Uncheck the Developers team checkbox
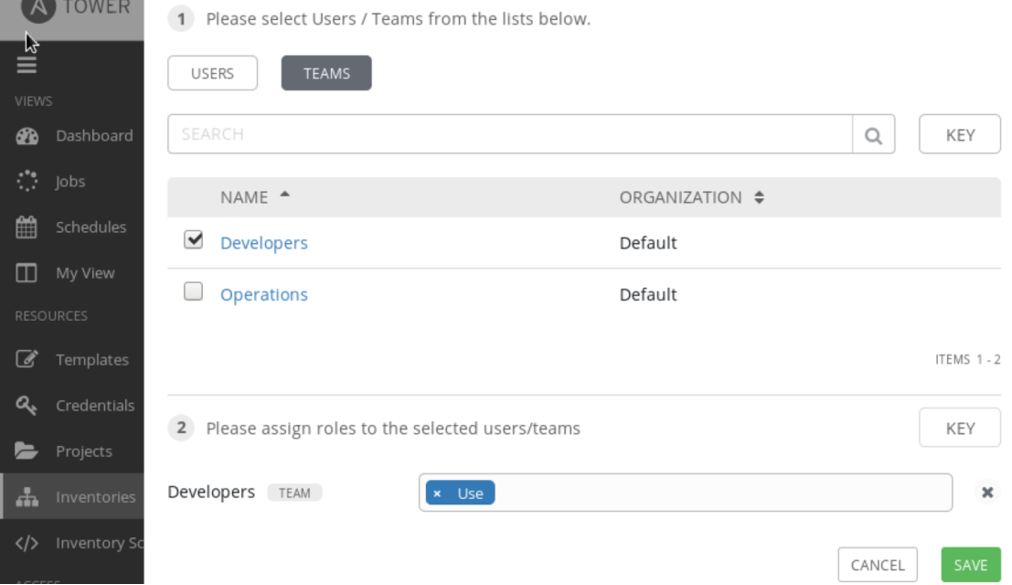Screen dimensions: 1012x585 click(194, 240)
